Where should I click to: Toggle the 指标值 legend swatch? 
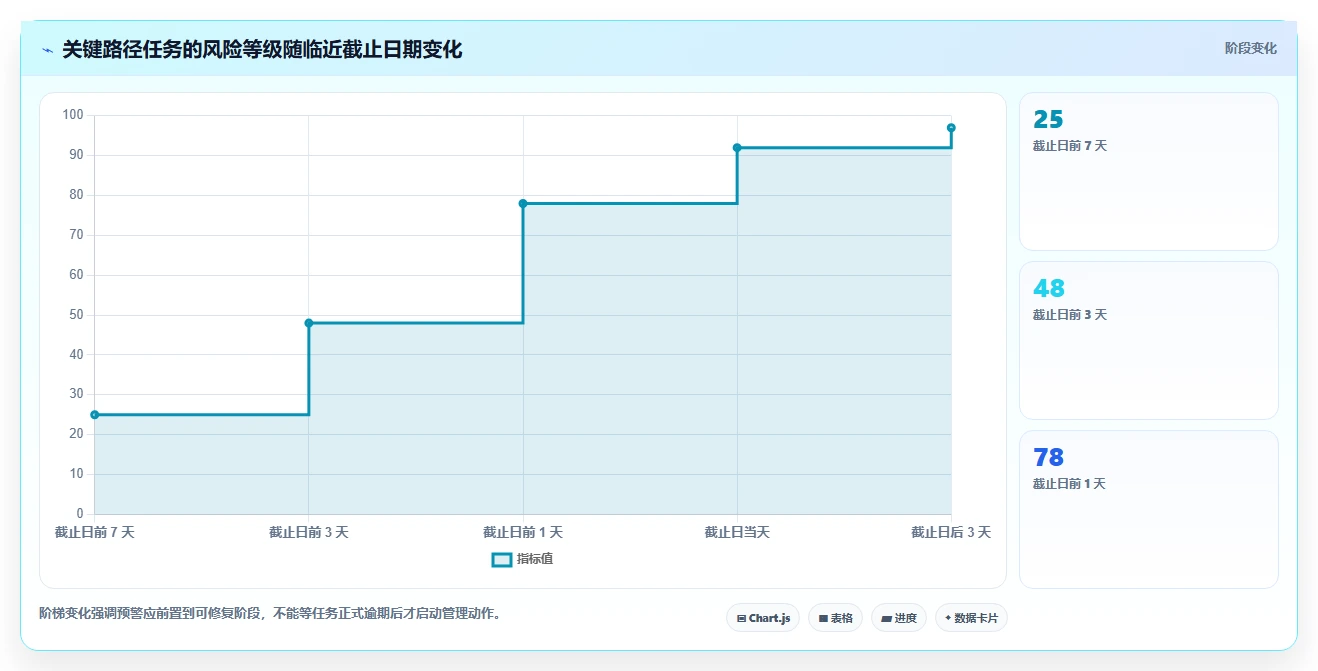click(x=502, y=559)
